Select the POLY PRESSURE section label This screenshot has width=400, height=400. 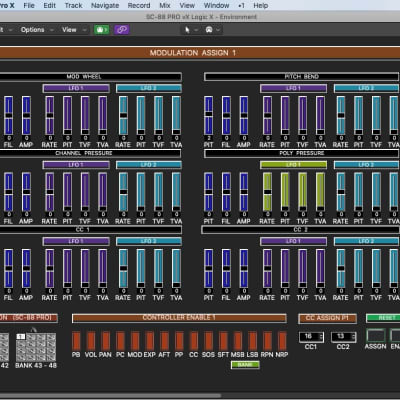pyautogui.click(x=302, y=153)
